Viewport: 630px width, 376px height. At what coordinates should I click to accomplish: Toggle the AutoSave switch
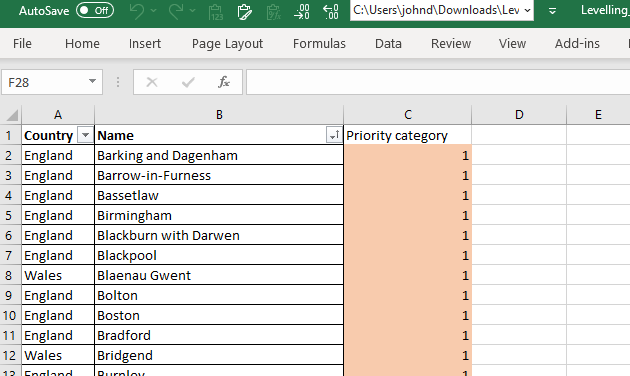pos(95,10)
